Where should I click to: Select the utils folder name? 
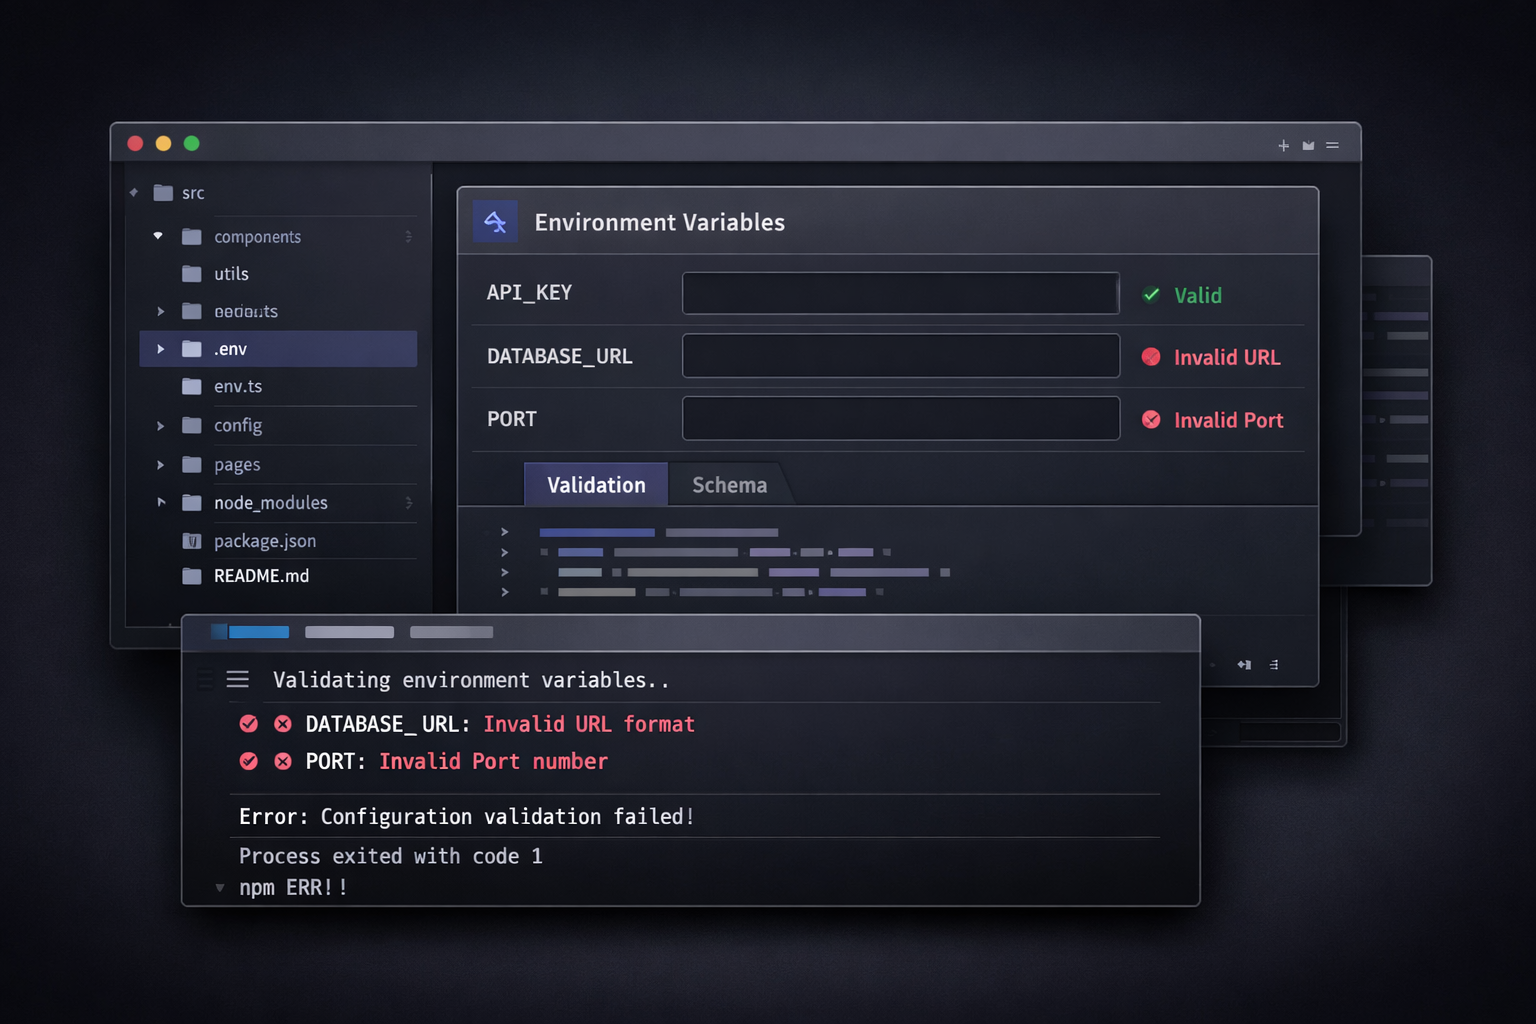click(x=231, y=274)
